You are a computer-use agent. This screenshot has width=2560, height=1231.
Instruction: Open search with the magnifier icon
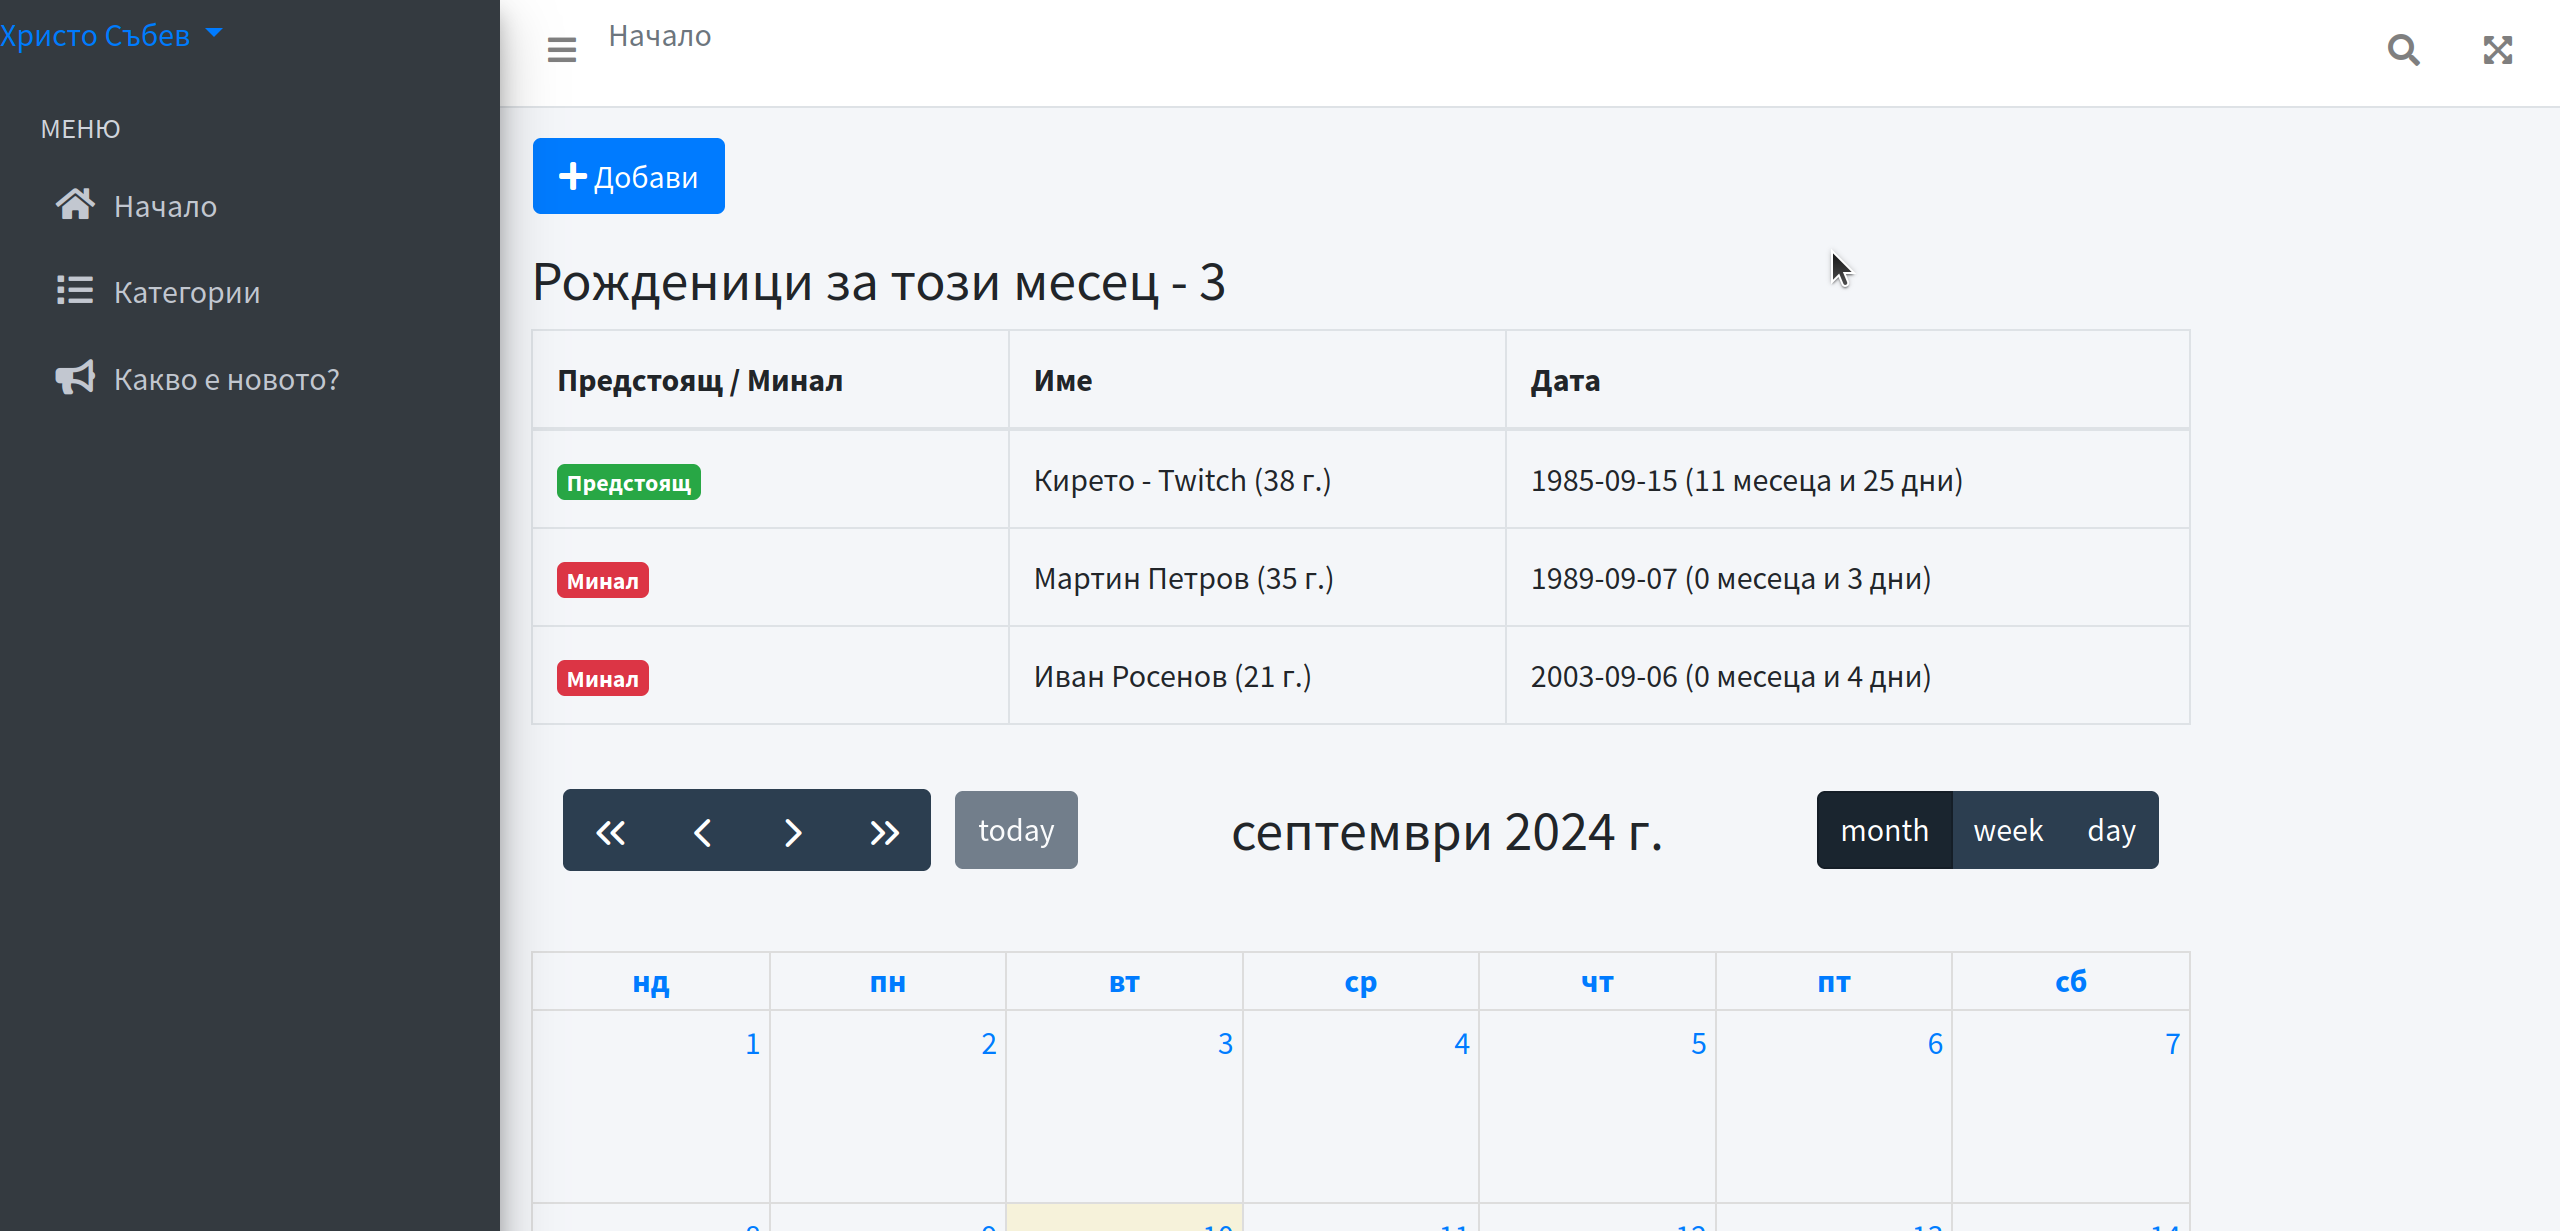(x=2403, y=49)
